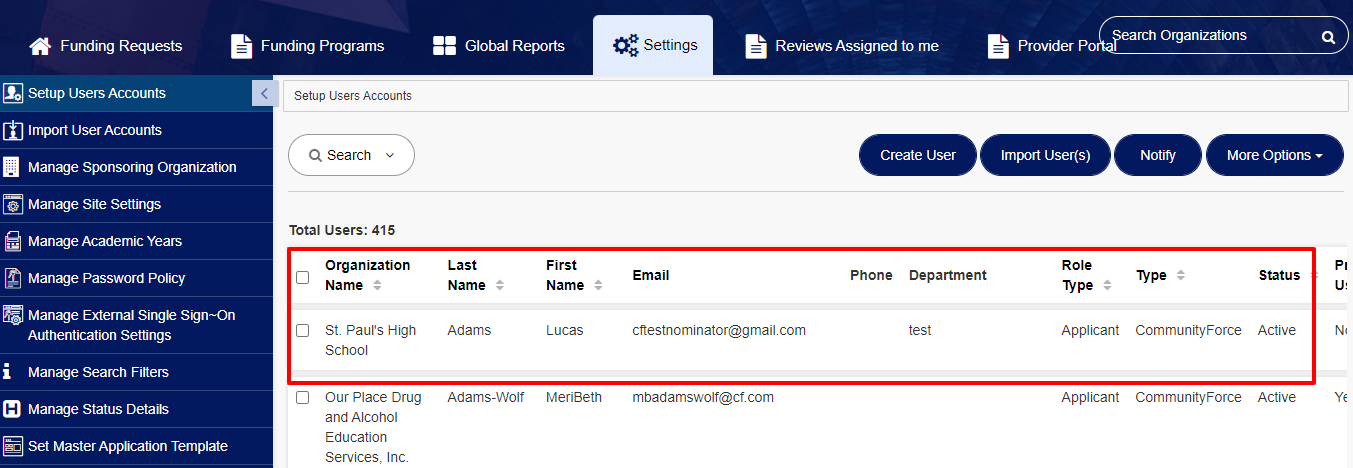Click the Setup Users Accounts sidebar icon
Image resolution: width=1353 pixels, height=468 pixels.
tap(13, 93)
